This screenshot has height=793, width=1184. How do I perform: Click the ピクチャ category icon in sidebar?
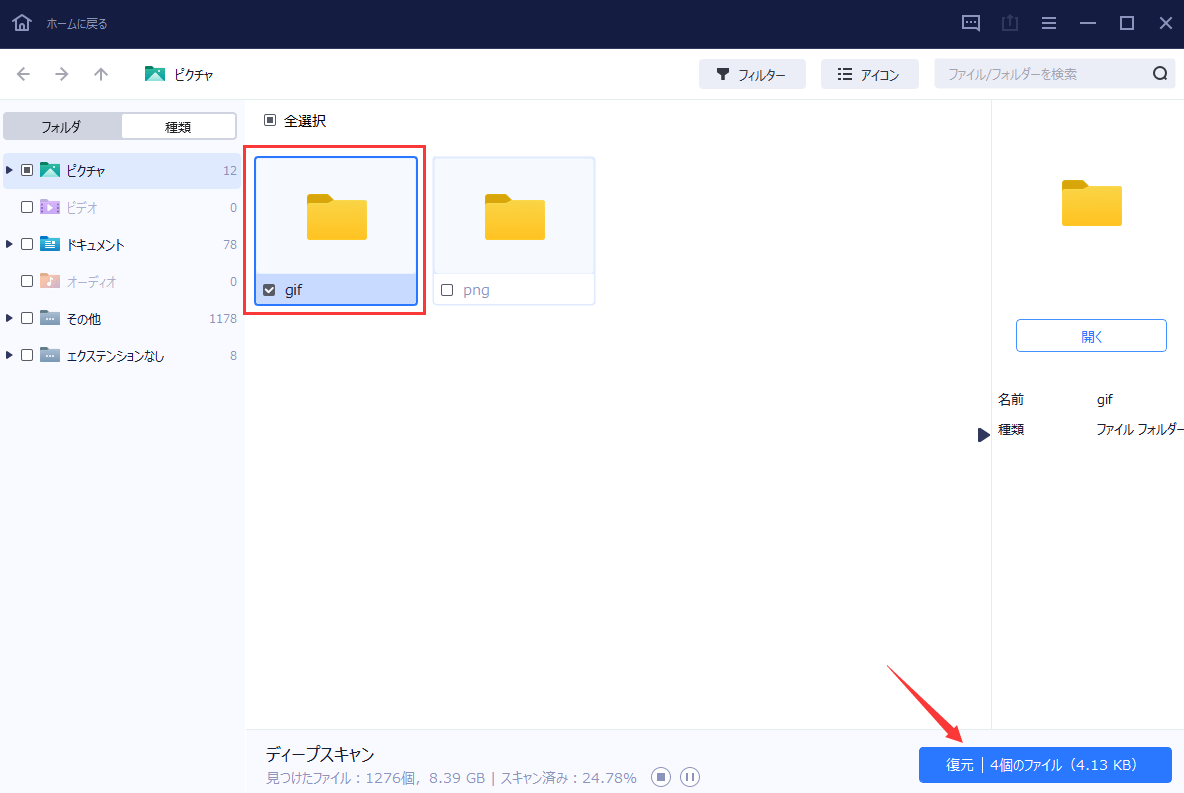50,170
